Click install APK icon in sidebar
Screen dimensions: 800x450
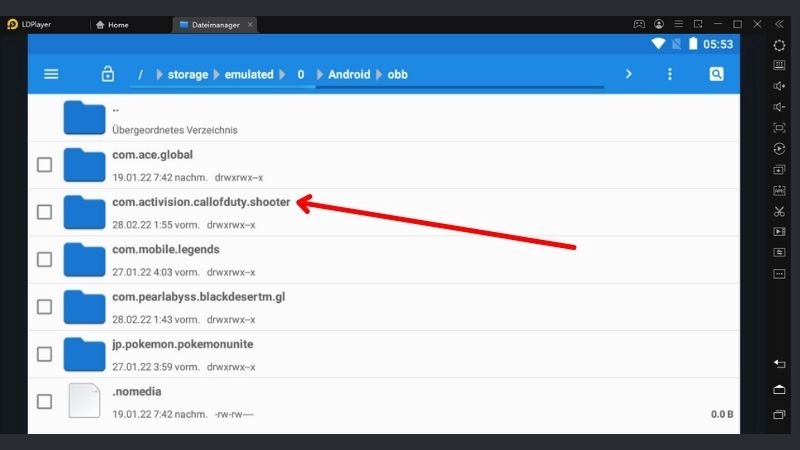[x=779, y=190]
